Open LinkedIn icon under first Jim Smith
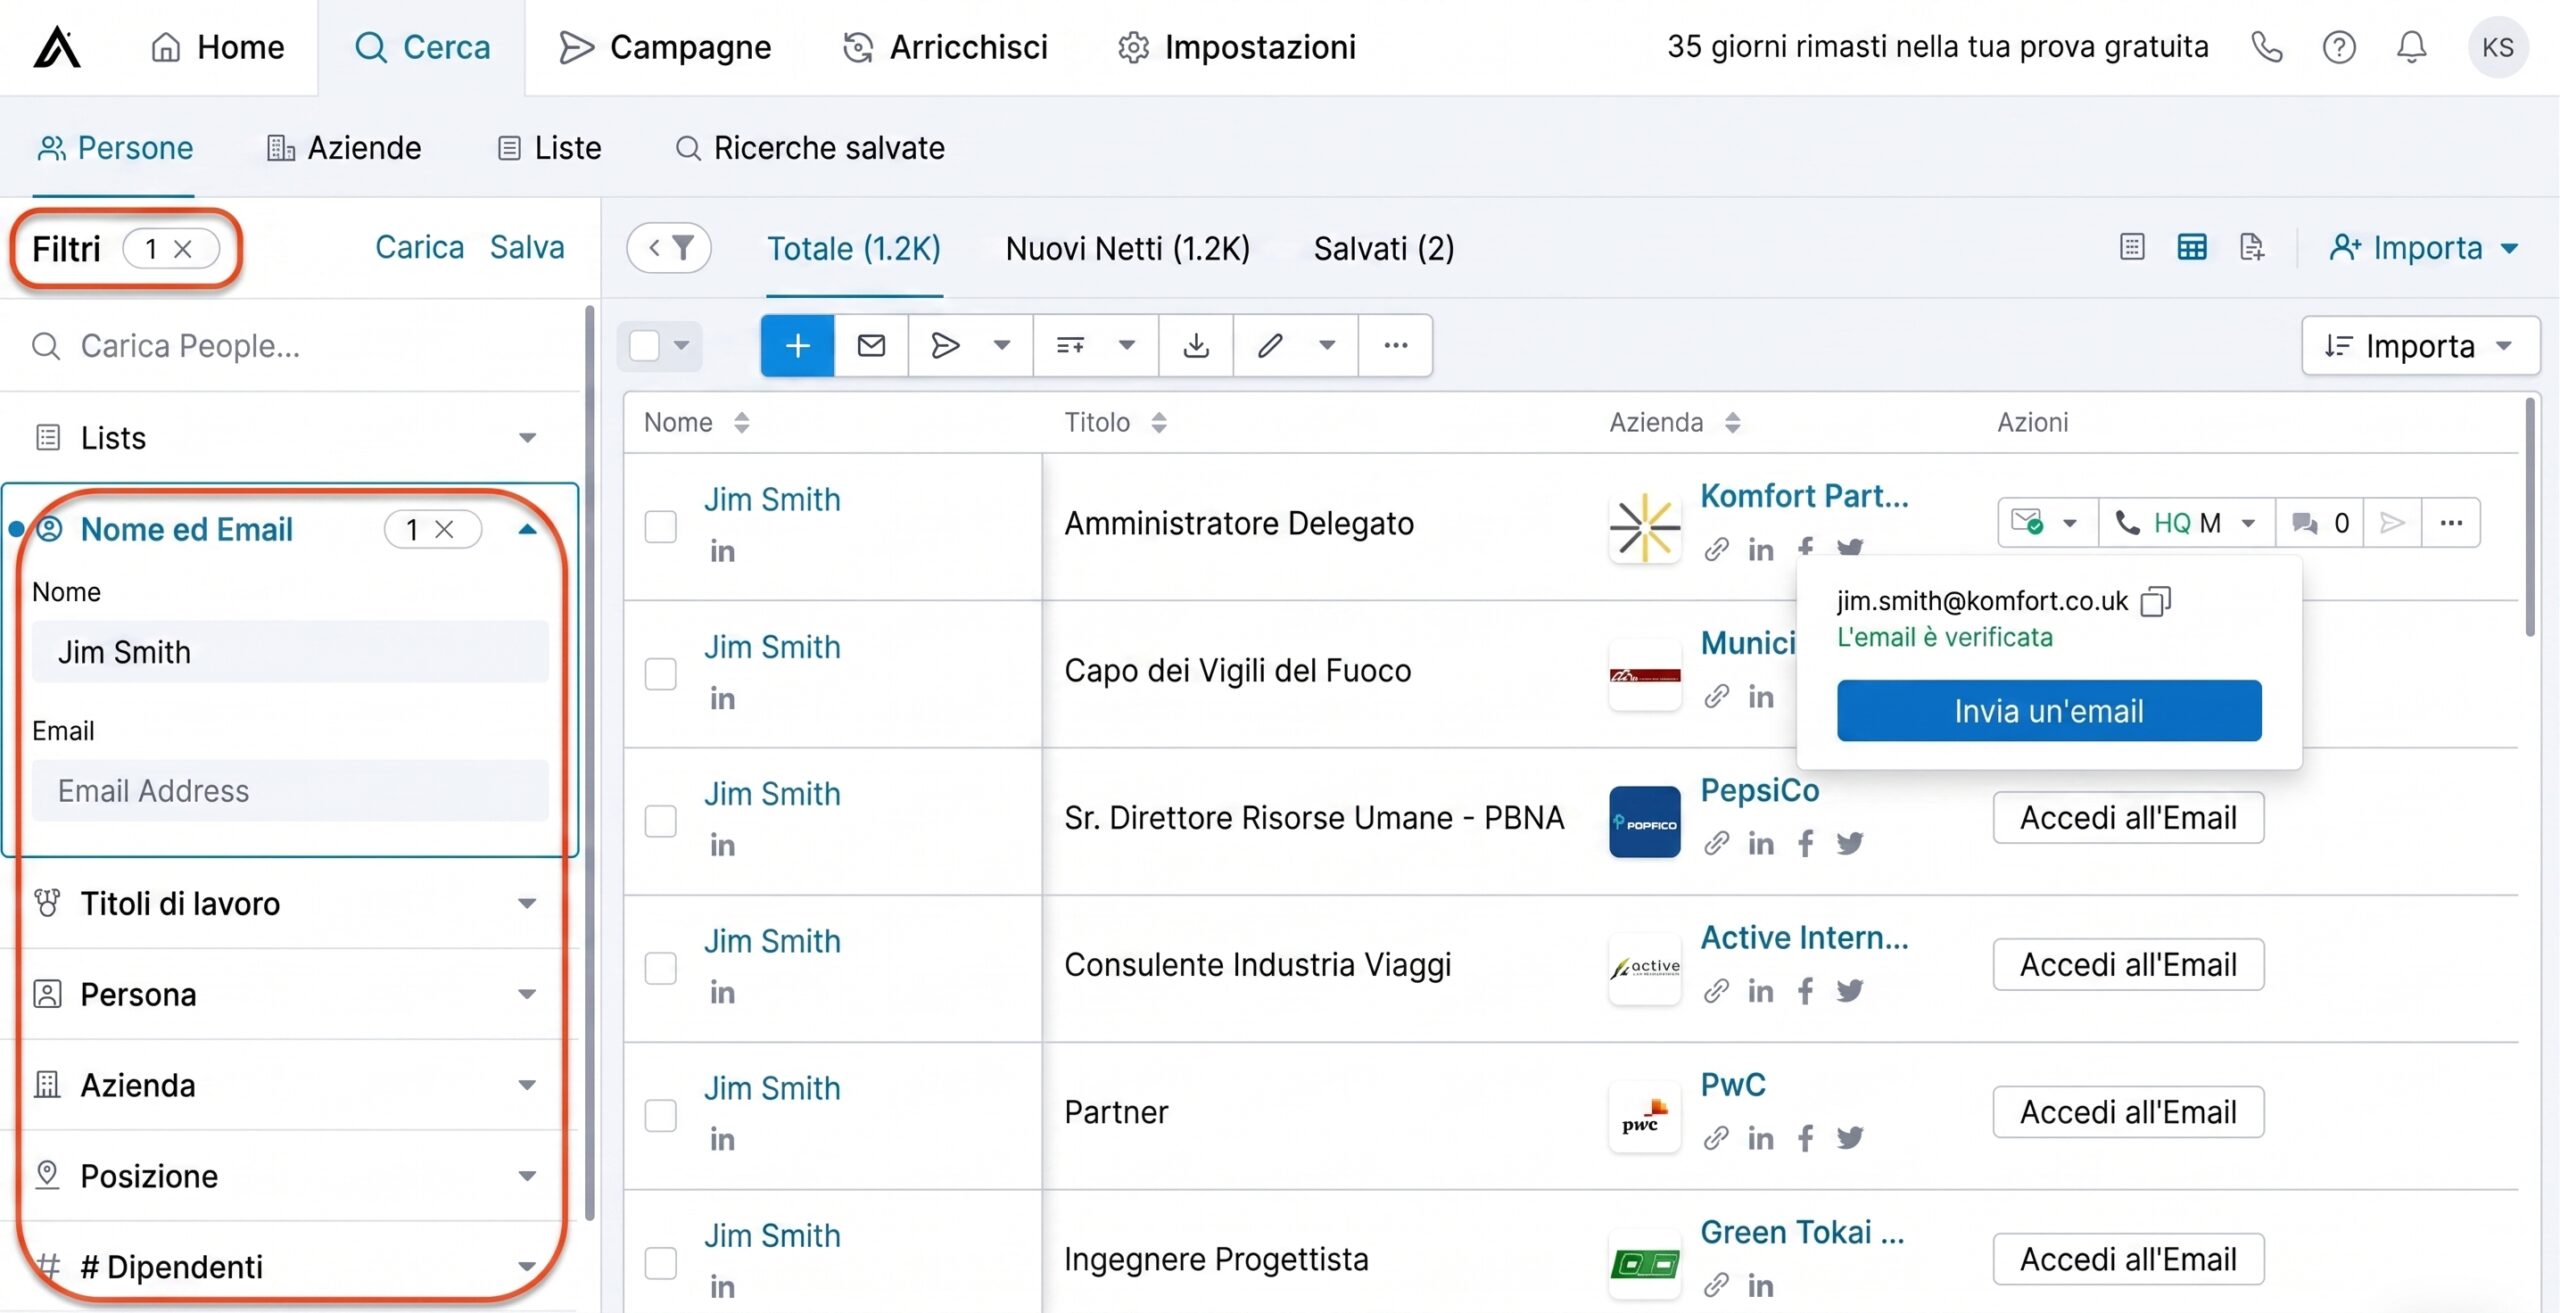Screen dimensions: 2560x1313 (722, 552)
